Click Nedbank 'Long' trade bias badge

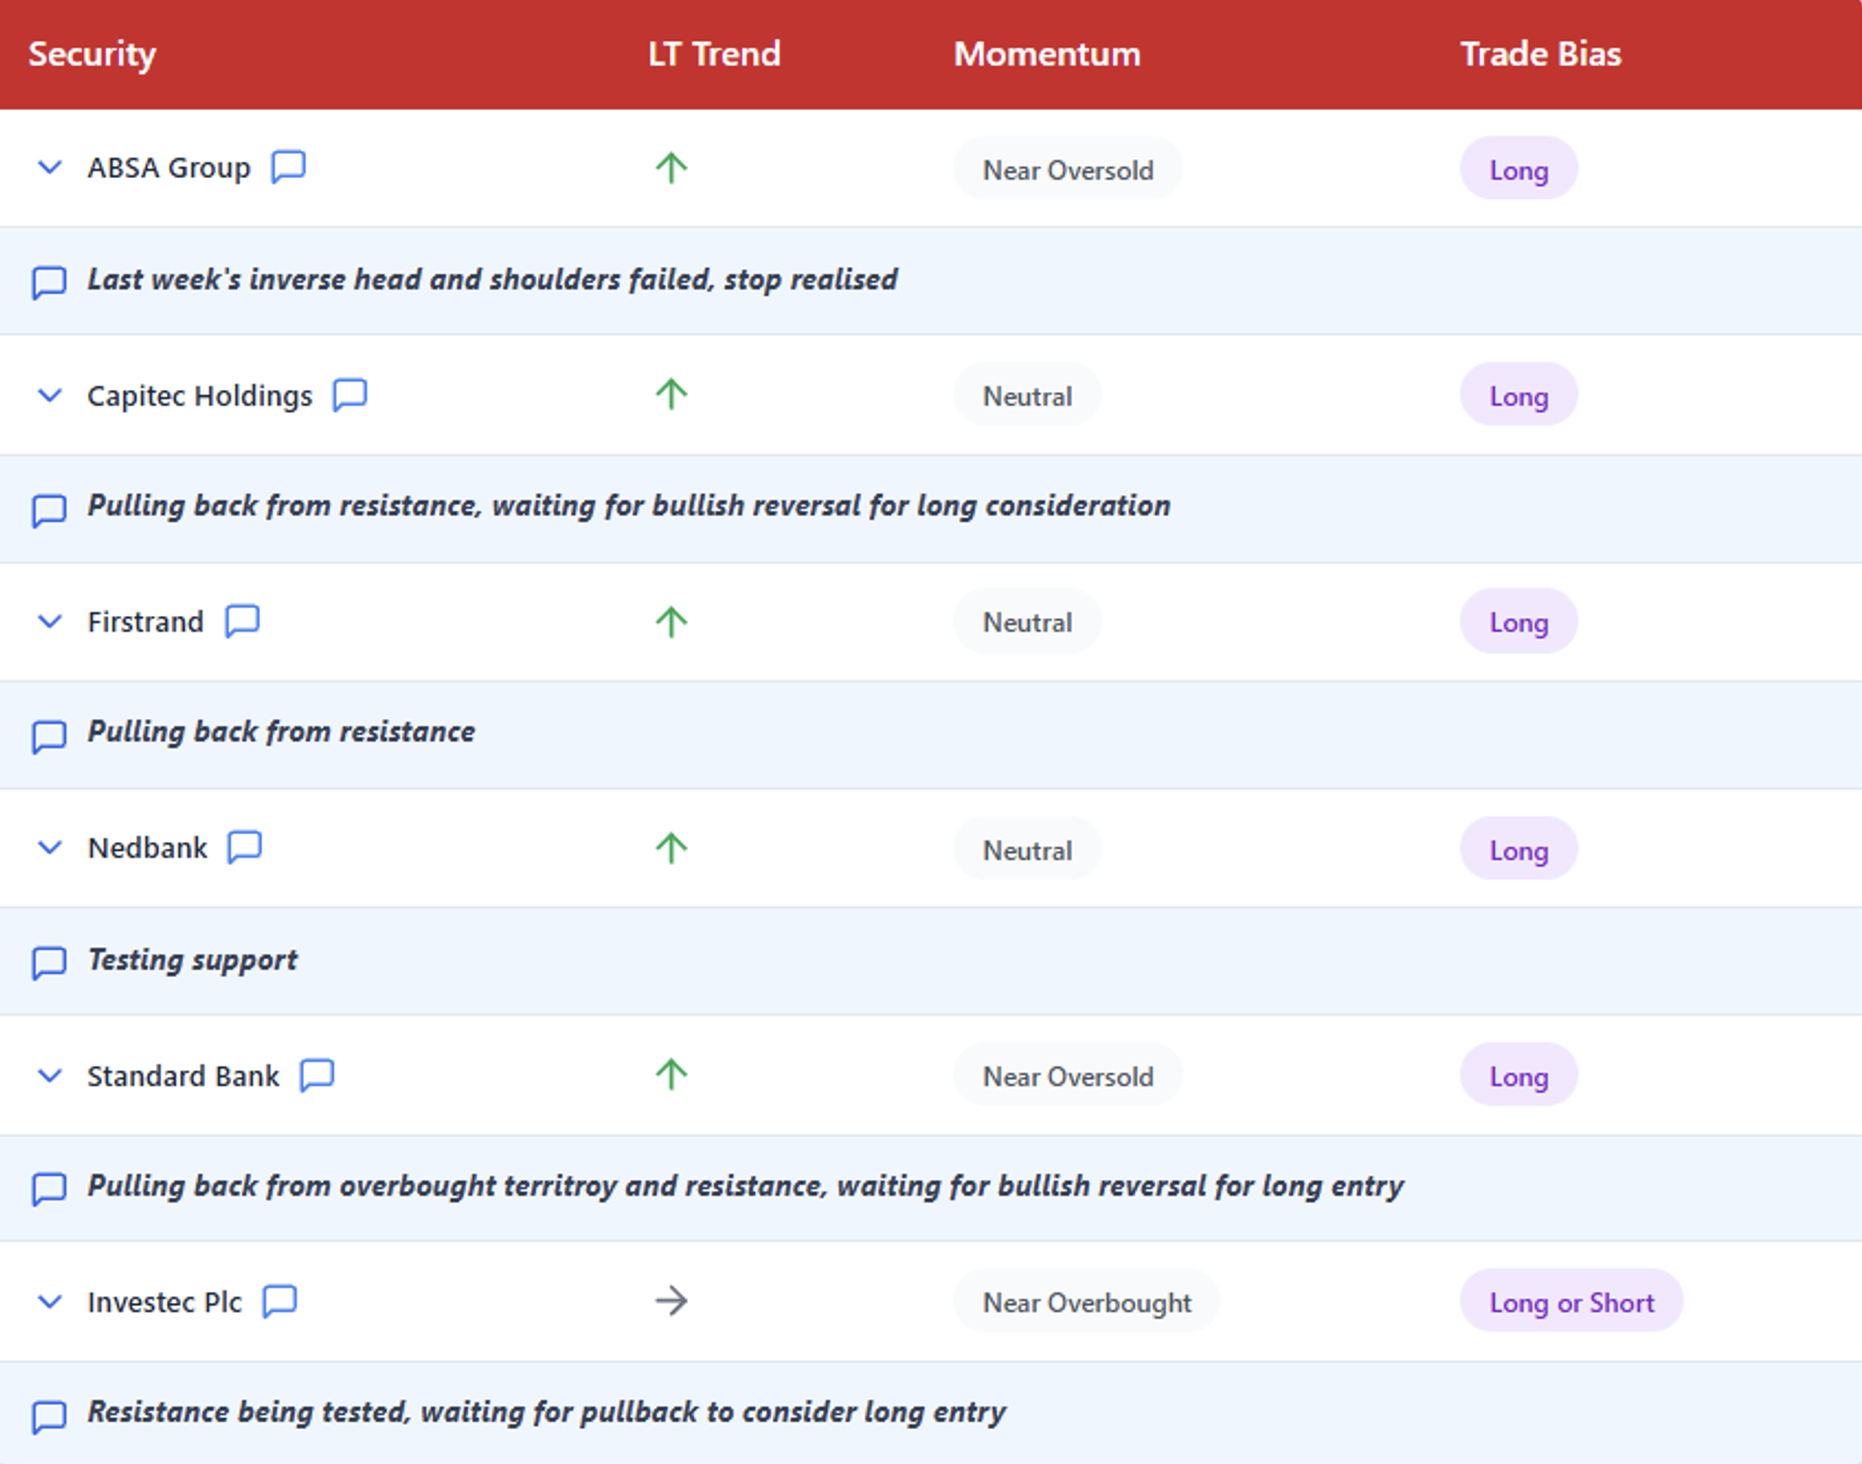pos(1519,849)
